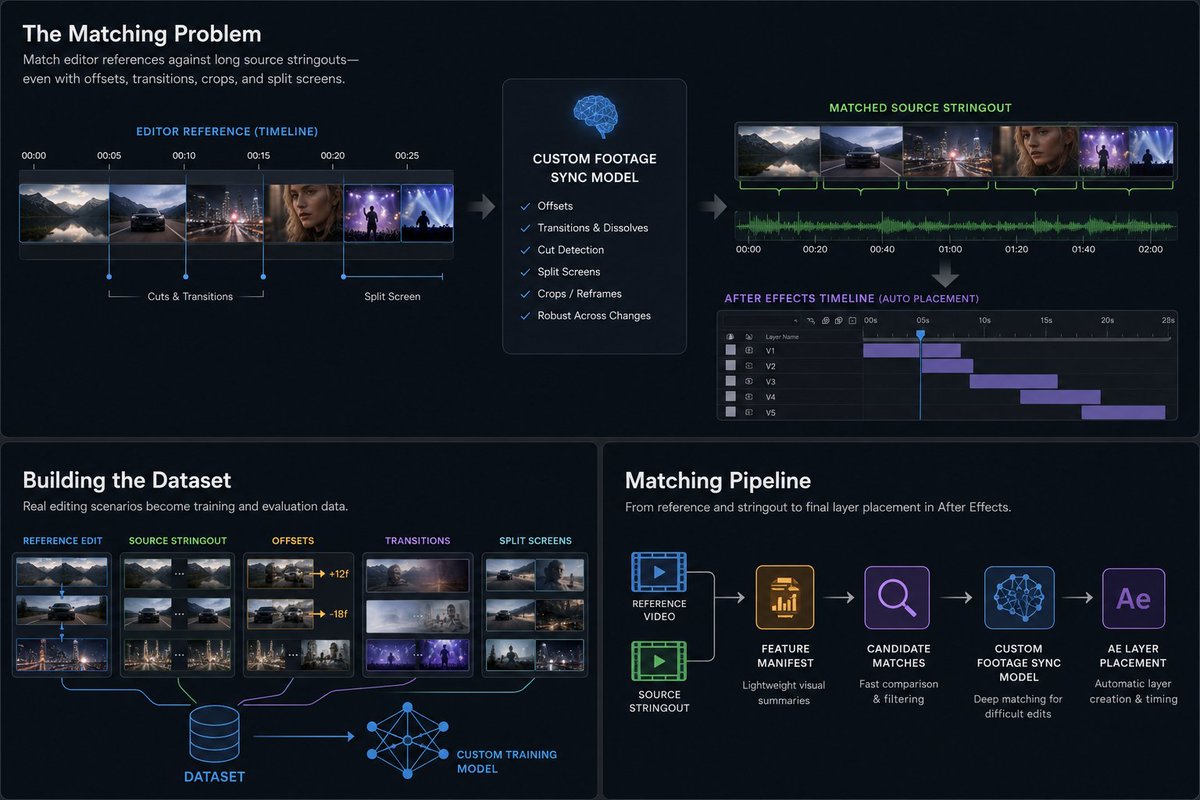Screen dimensions: 1200x800
Task: Toggle the Cut Detection checkmark
Action: pyautogui.click(x=526, y=250)
